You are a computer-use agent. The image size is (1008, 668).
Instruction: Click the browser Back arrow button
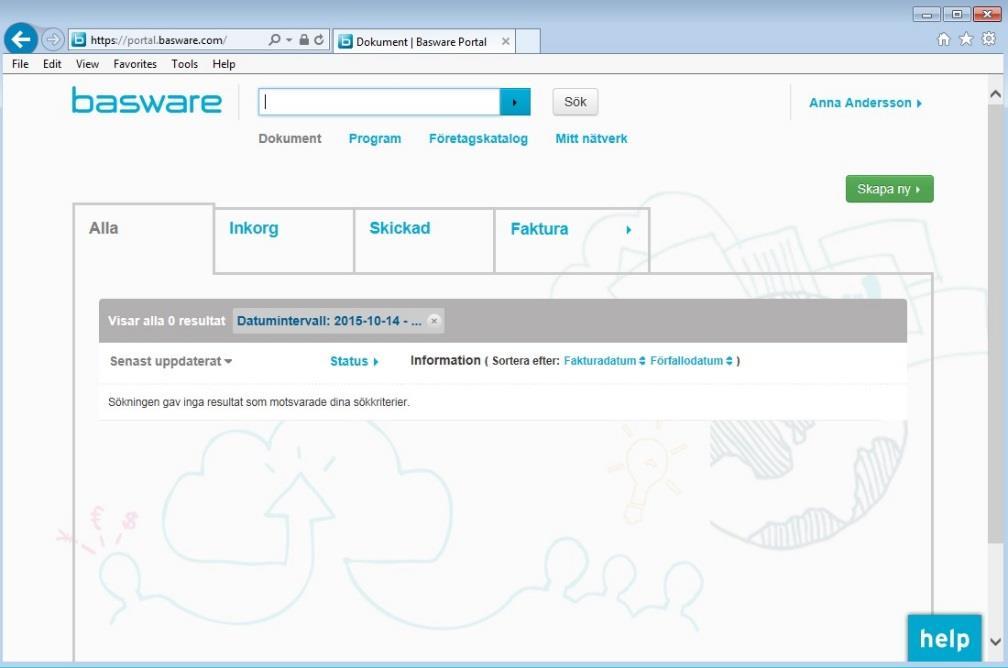tap(21, 39)
